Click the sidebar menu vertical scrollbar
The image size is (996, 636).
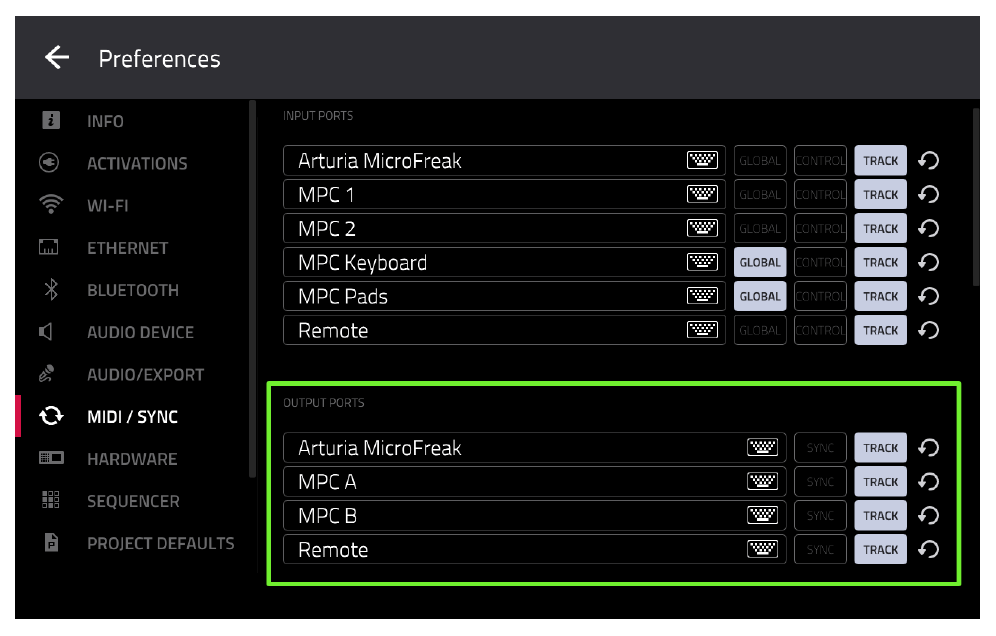252,288
